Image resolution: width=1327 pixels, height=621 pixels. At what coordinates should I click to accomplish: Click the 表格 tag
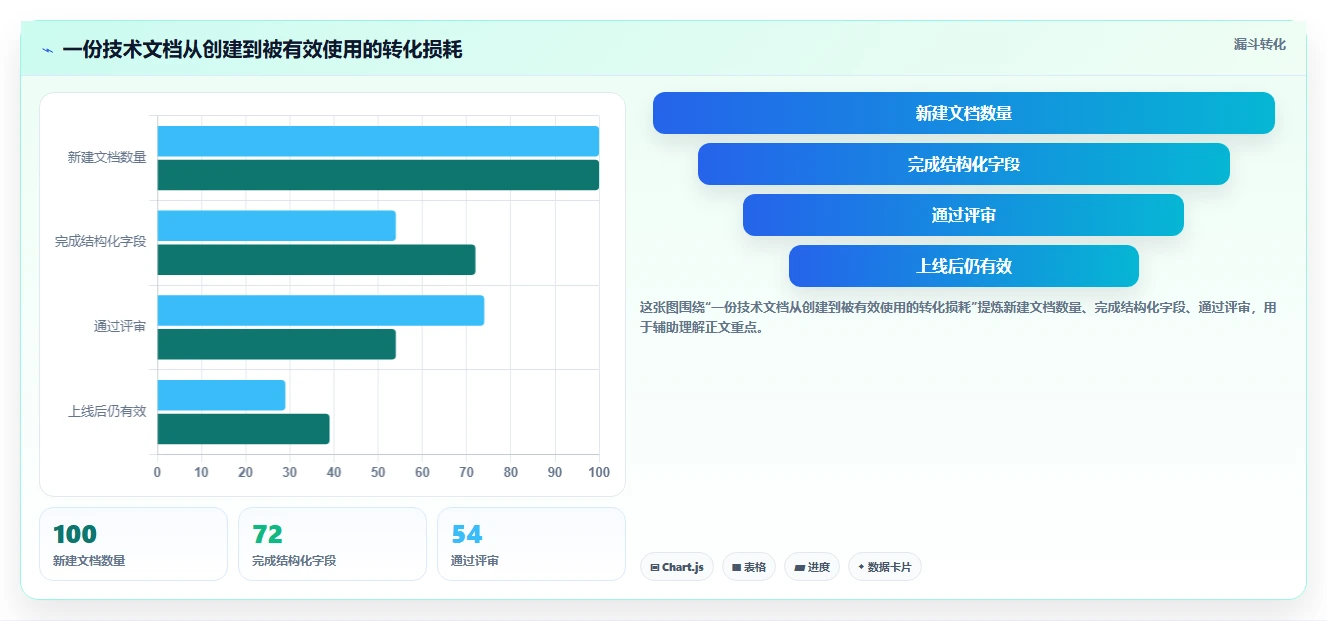click(749, 567)
